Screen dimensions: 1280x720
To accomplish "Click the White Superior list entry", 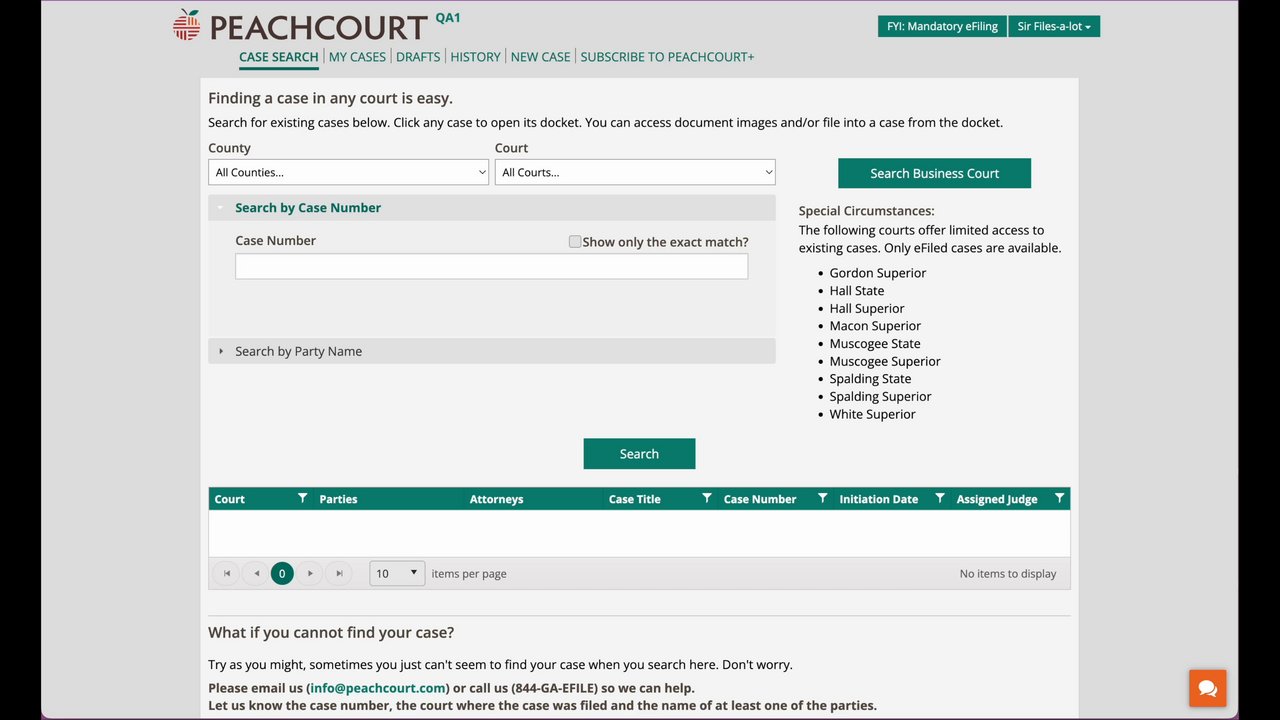I will (x=872, y=414).
